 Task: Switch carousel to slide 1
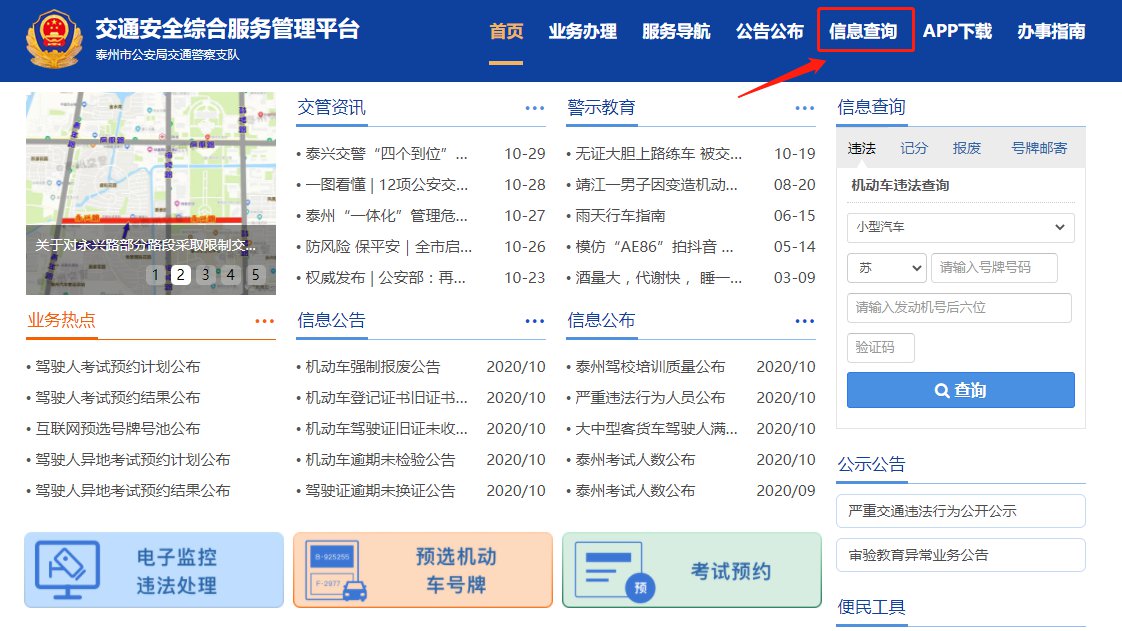click(156, 275)
